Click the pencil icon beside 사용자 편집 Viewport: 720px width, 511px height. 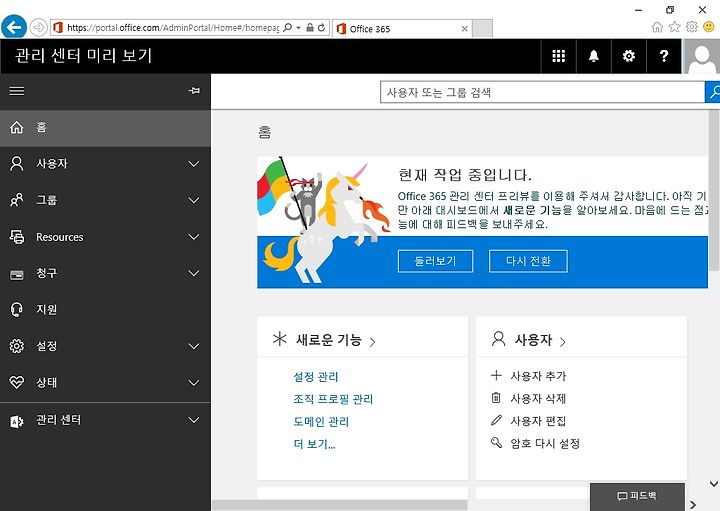tap(496, 420)
